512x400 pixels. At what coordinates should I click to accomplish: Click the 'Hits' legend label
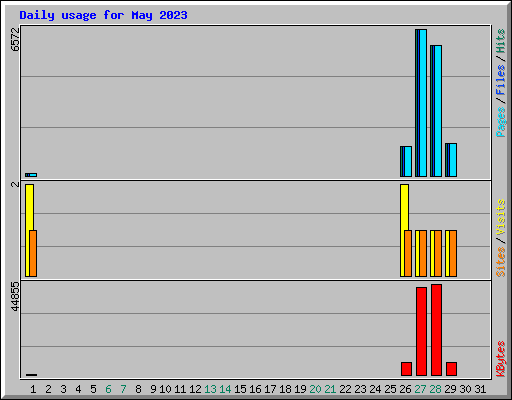point(500,41)
